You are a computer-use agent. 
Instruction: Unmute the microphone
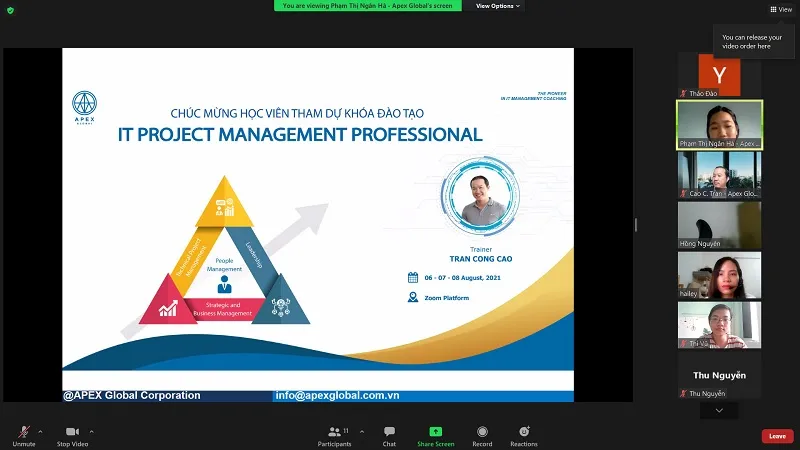coord(23,436)
